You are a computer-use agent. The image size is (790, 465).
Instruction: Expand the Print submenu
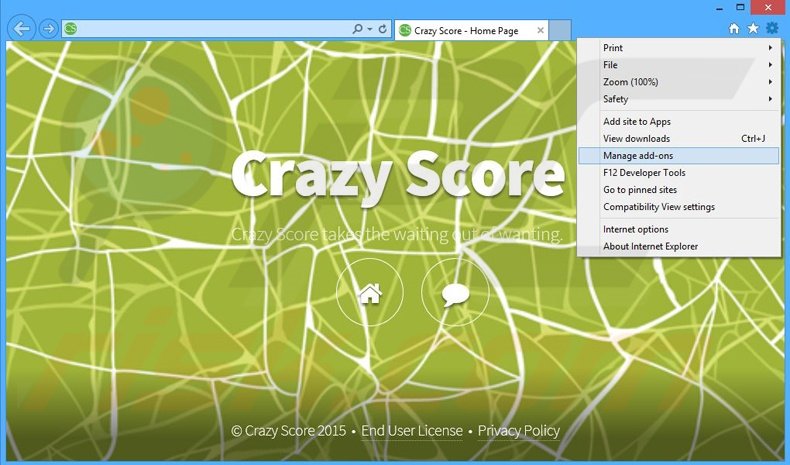click(678, 48)
